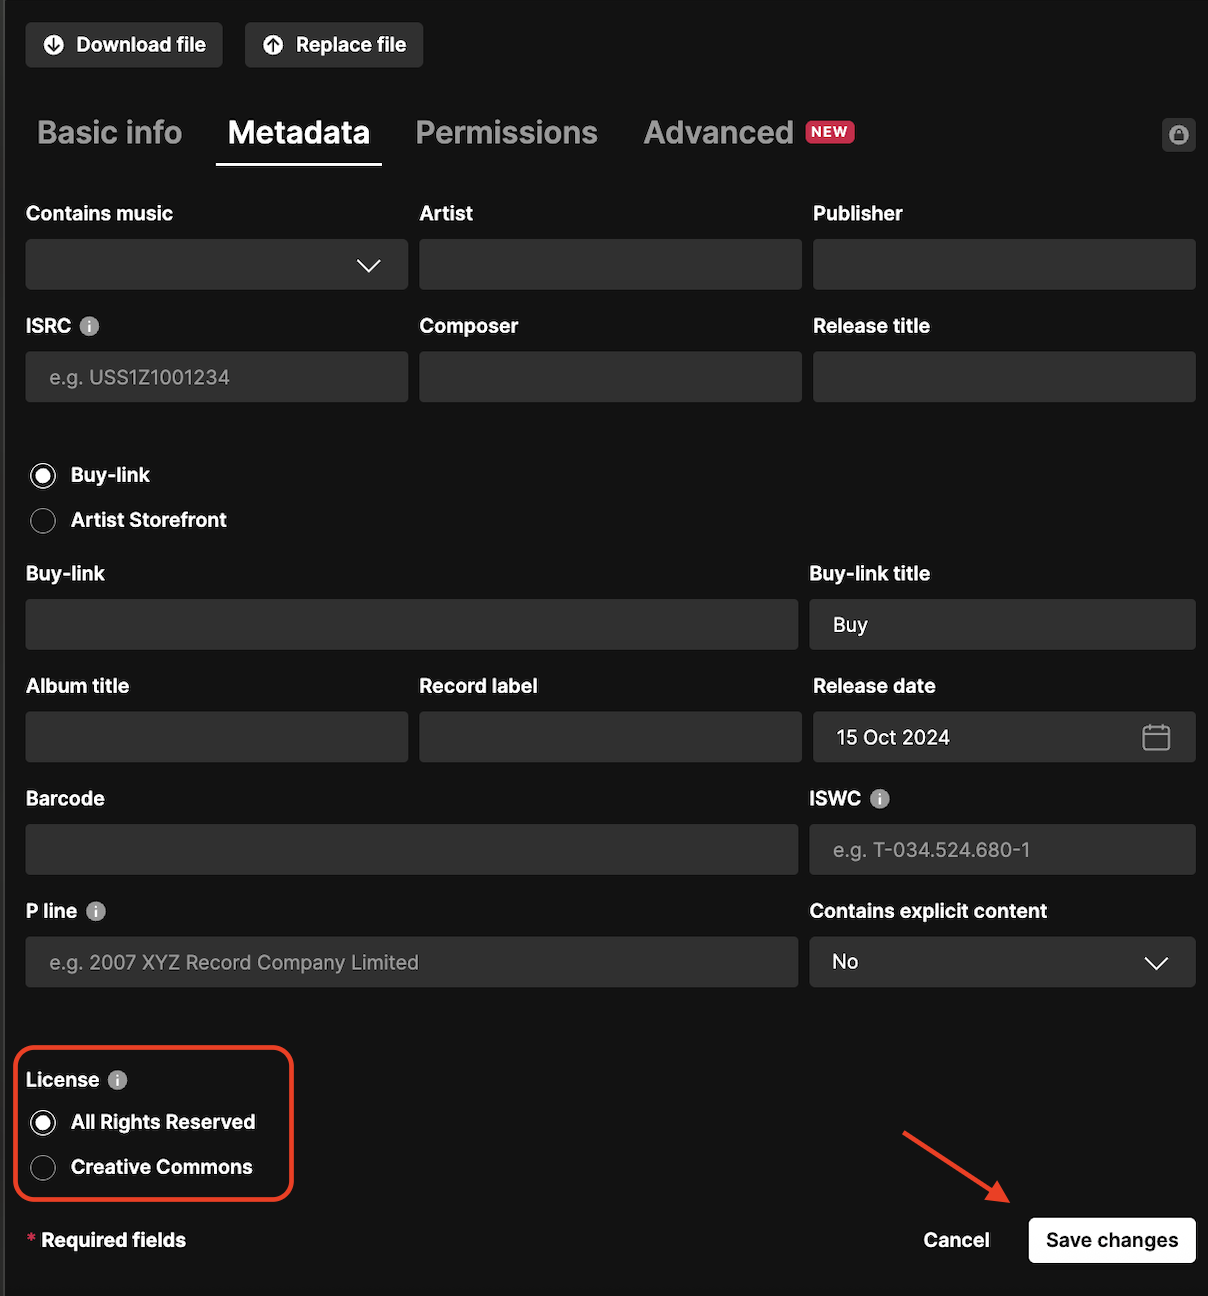The height and width of the screenshot is (1296, 1208).
Task: Click the P line info icon
Action: 96,911
